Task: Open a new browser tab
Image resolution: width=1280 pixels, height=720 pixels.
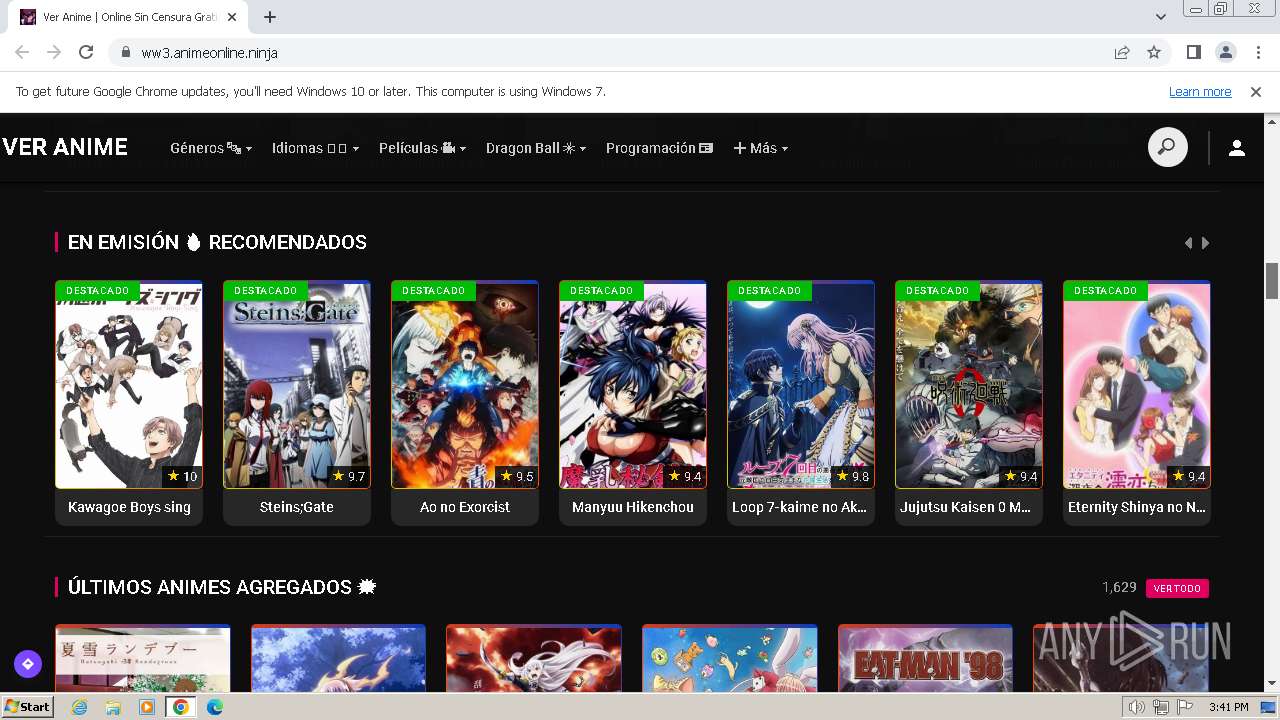Action: [x=270, y=17]
